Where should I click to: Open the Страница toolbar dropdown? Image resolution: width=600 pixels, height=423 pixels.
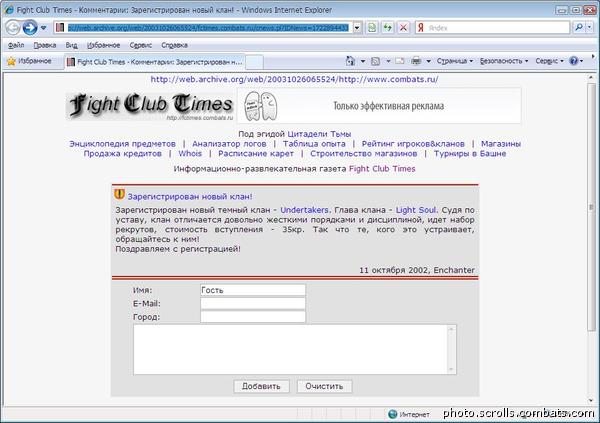(455, 61)
